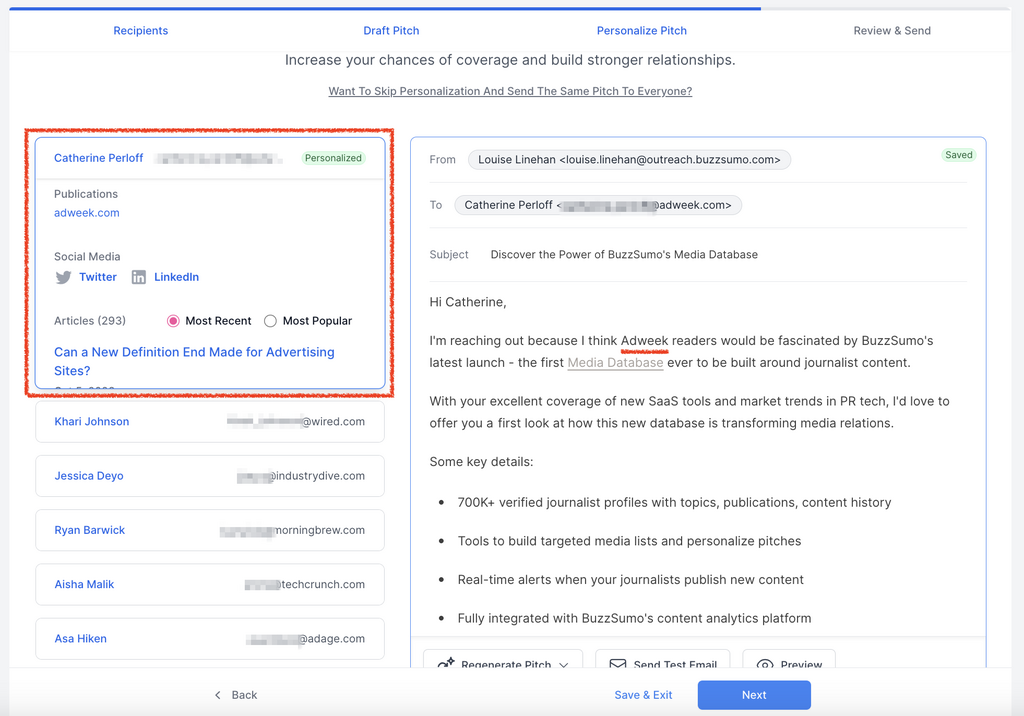Viewport: 1024px width, 716px height.
Task: Click the blue Next button
Action: [x=754, y=695]
